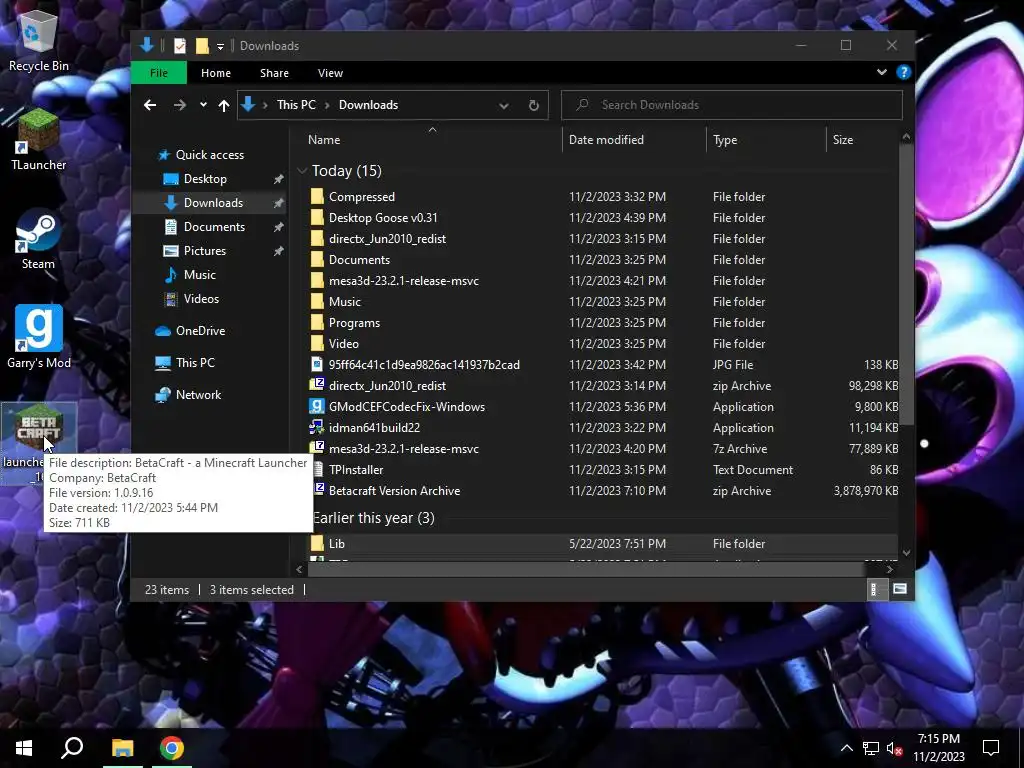Switch to the View ribbon tab
1024x768 pixels.
point(330,73)
